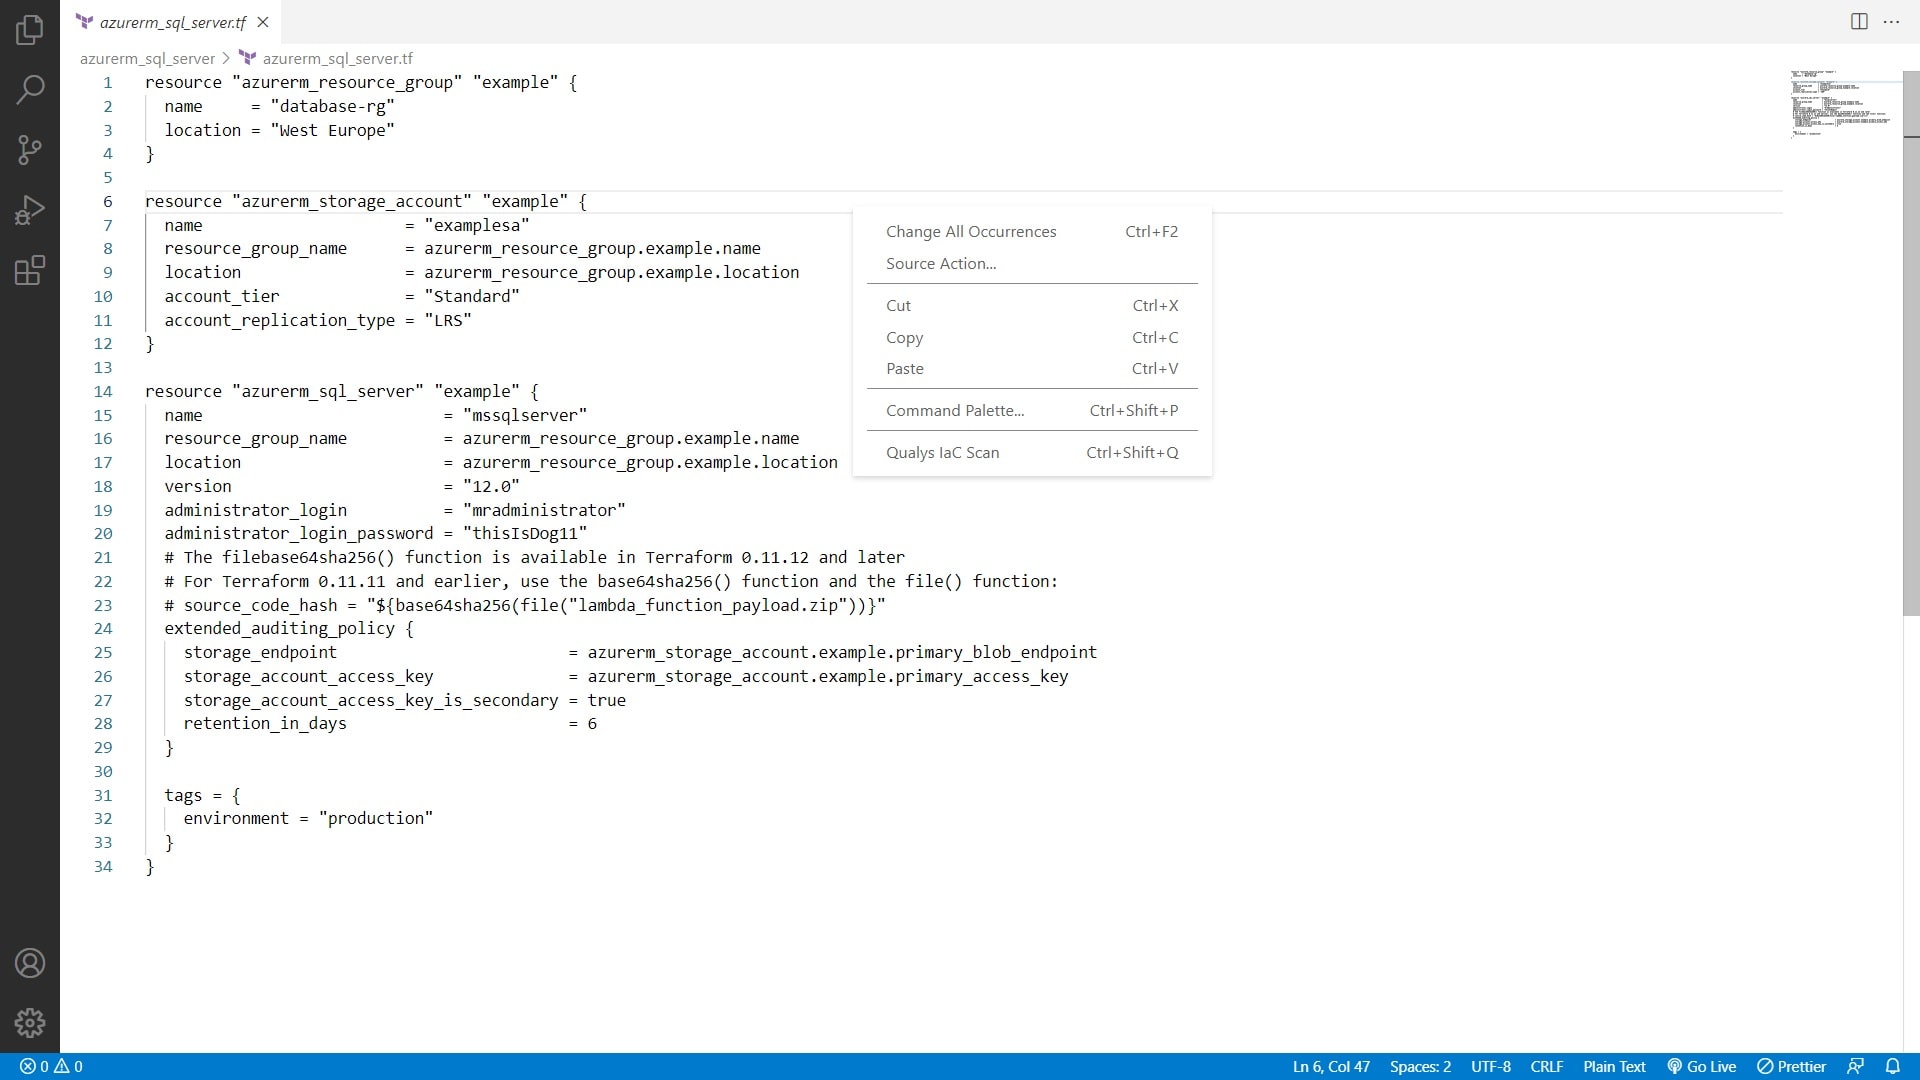Toggle Go Live server in status bar
1920x1080 pixels.
coord(1701,1066)
